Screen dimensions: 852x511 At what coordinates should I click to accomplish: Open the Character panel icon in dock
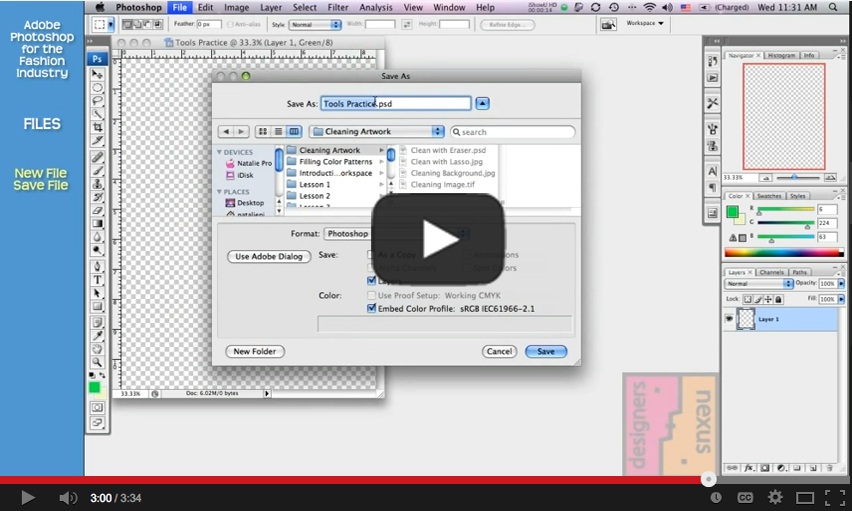click(712, 172)
